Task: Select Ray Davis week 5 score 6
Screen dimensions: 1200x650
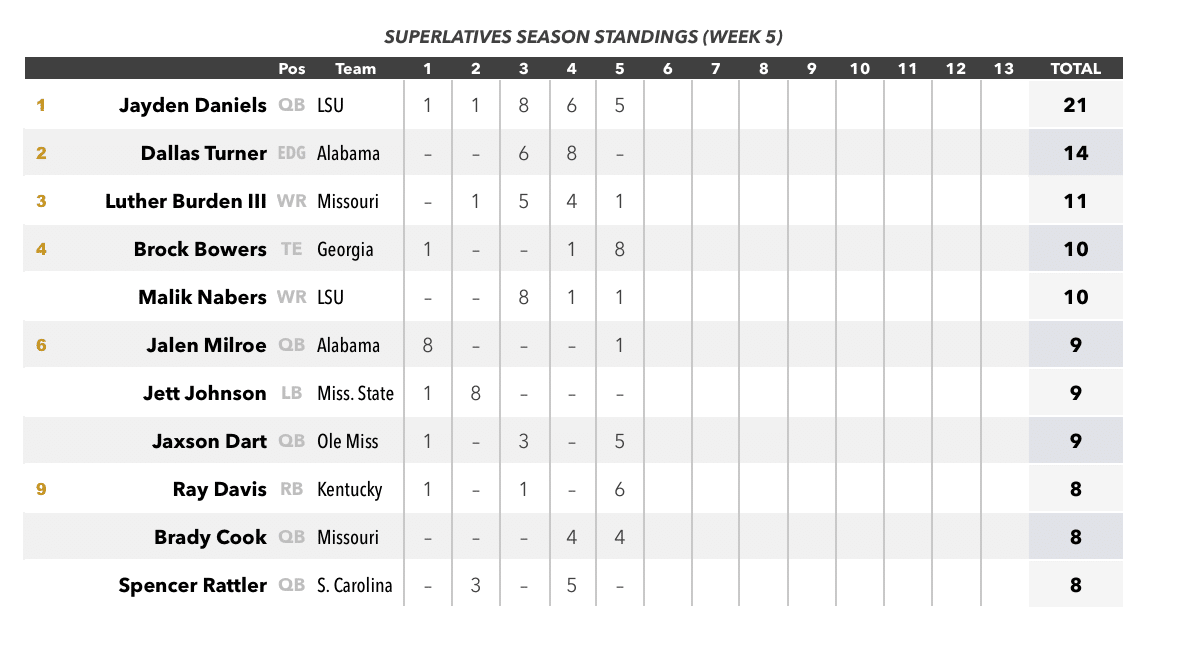Action: [620, 489]
